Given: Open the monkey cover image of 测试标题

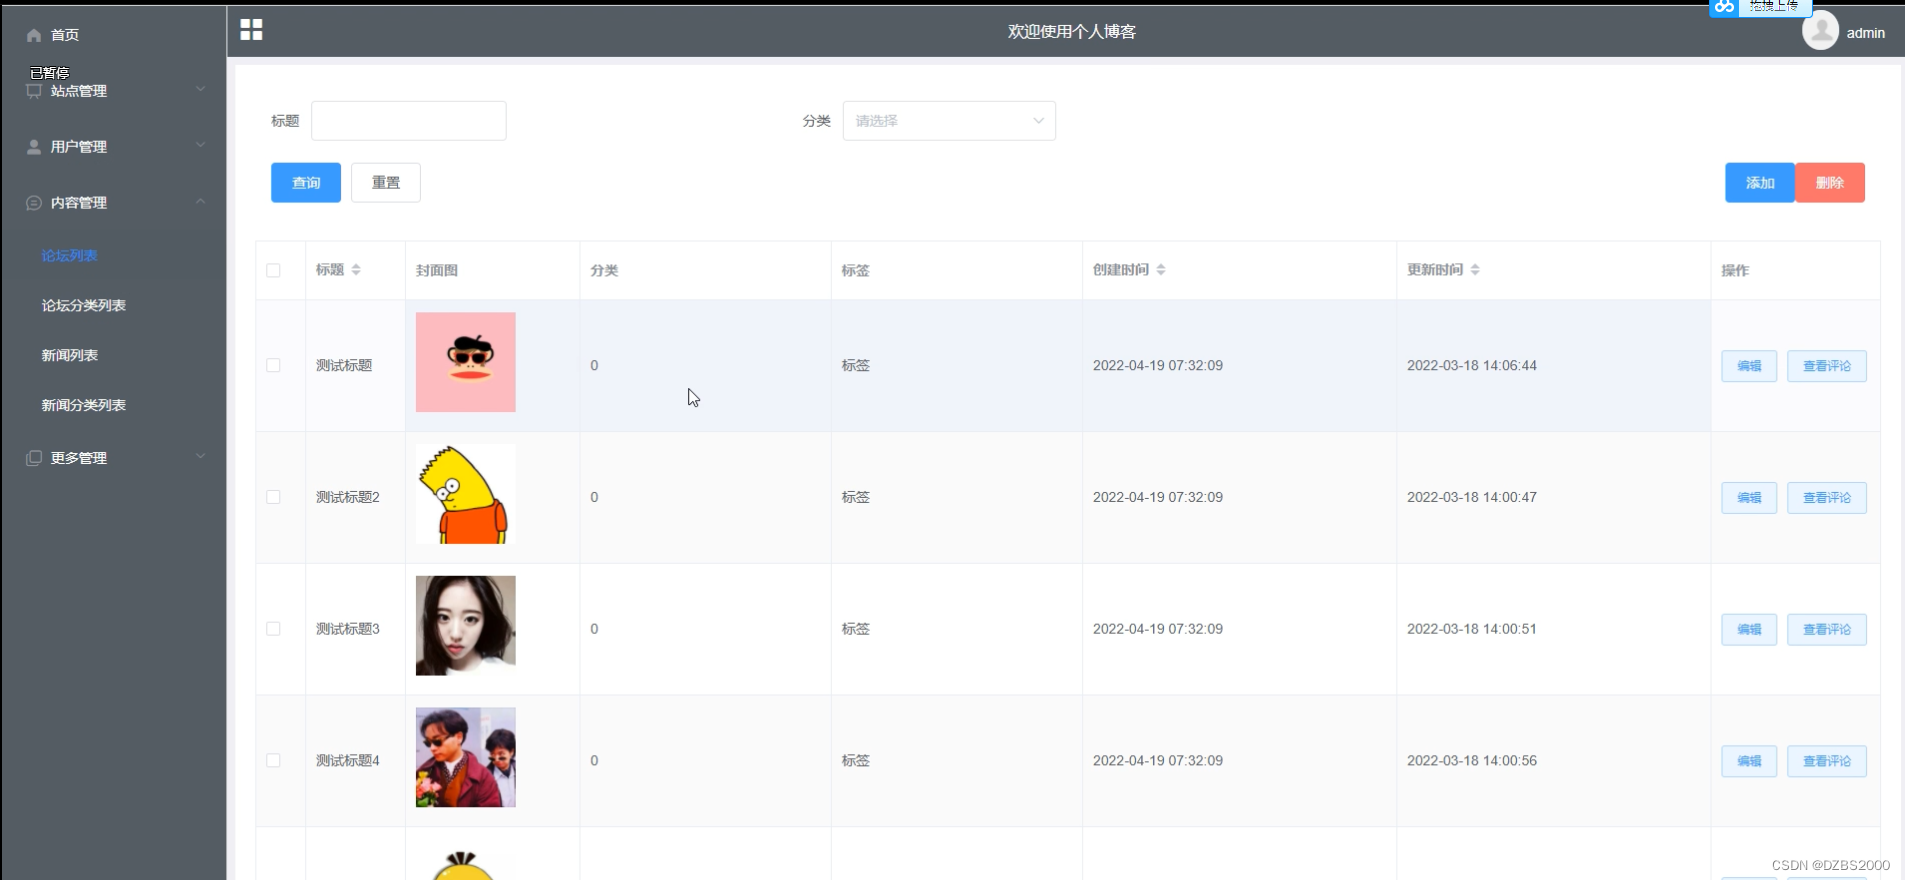Looking at the screenshot, I should pos(466,362).
